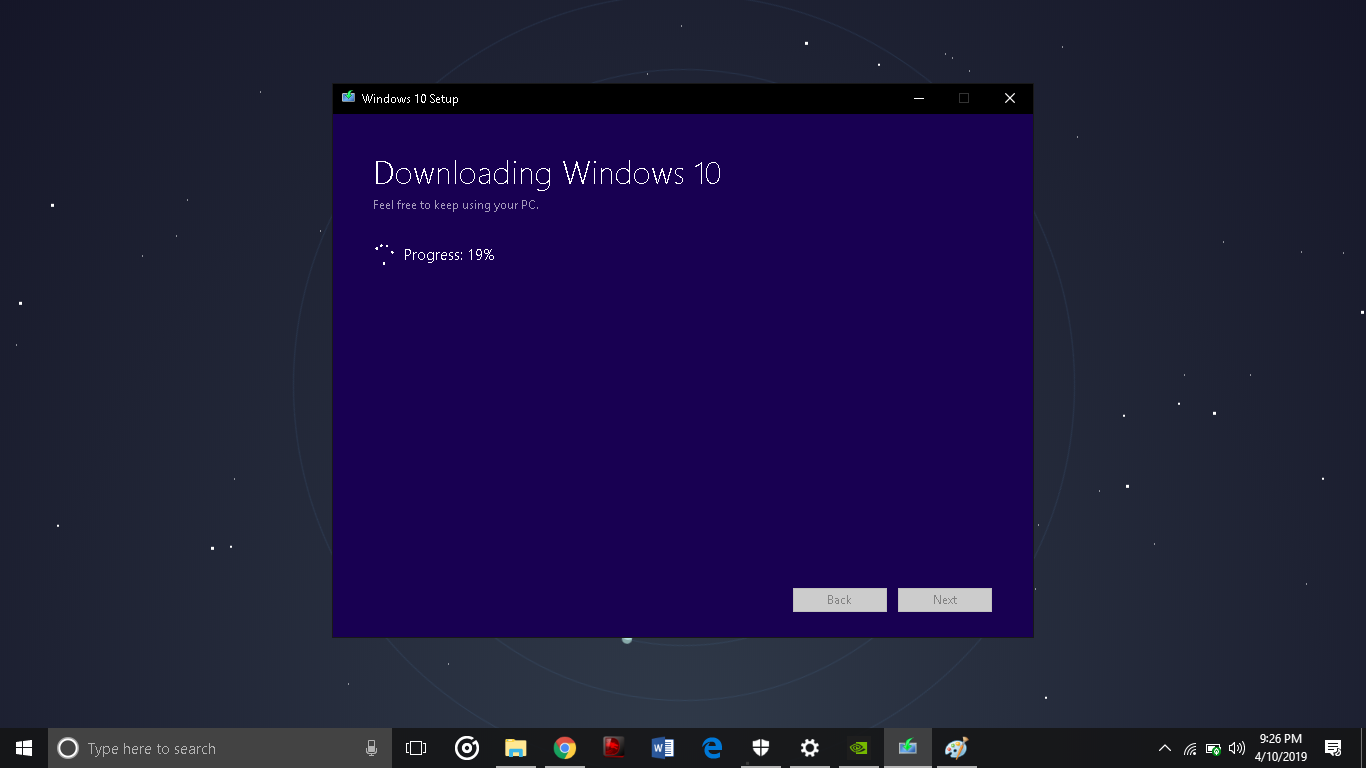Open the white circular swirl taskbar app
1366x768 pixels.
[466, 748]
